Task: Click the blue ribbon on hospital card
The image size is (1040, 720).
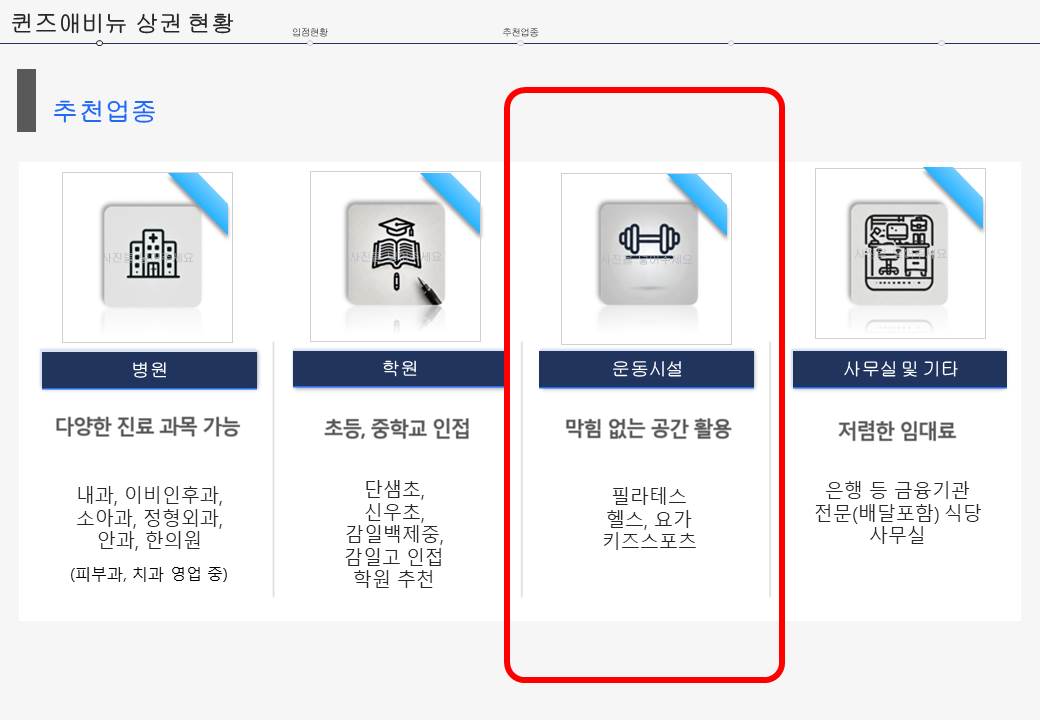Action: [201, 200]
